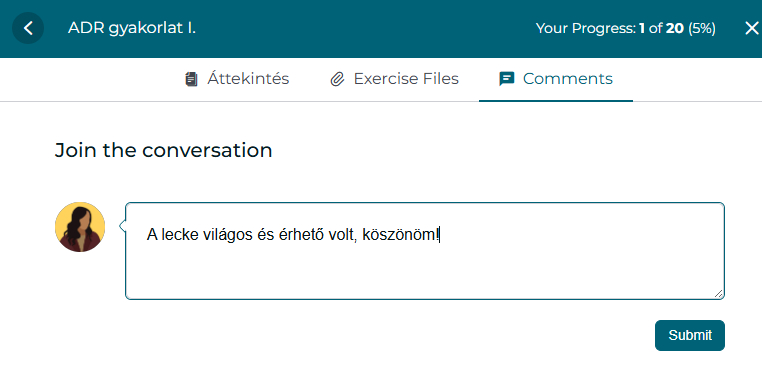The image size is (762, 374).
Task: Click the comment bubble pointer beside the avatar
Action: point(122,226)
